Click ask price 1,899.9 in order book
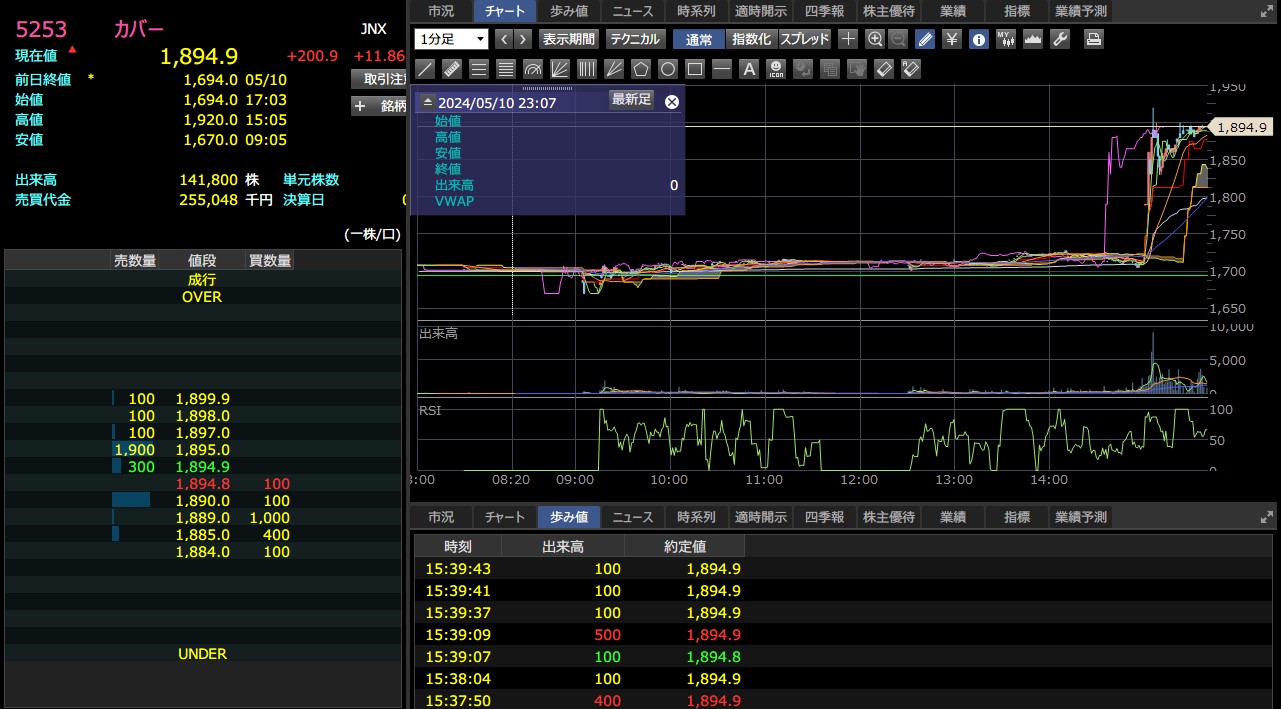Screen dimensions: 1281x709 click(x=203, y=399)
